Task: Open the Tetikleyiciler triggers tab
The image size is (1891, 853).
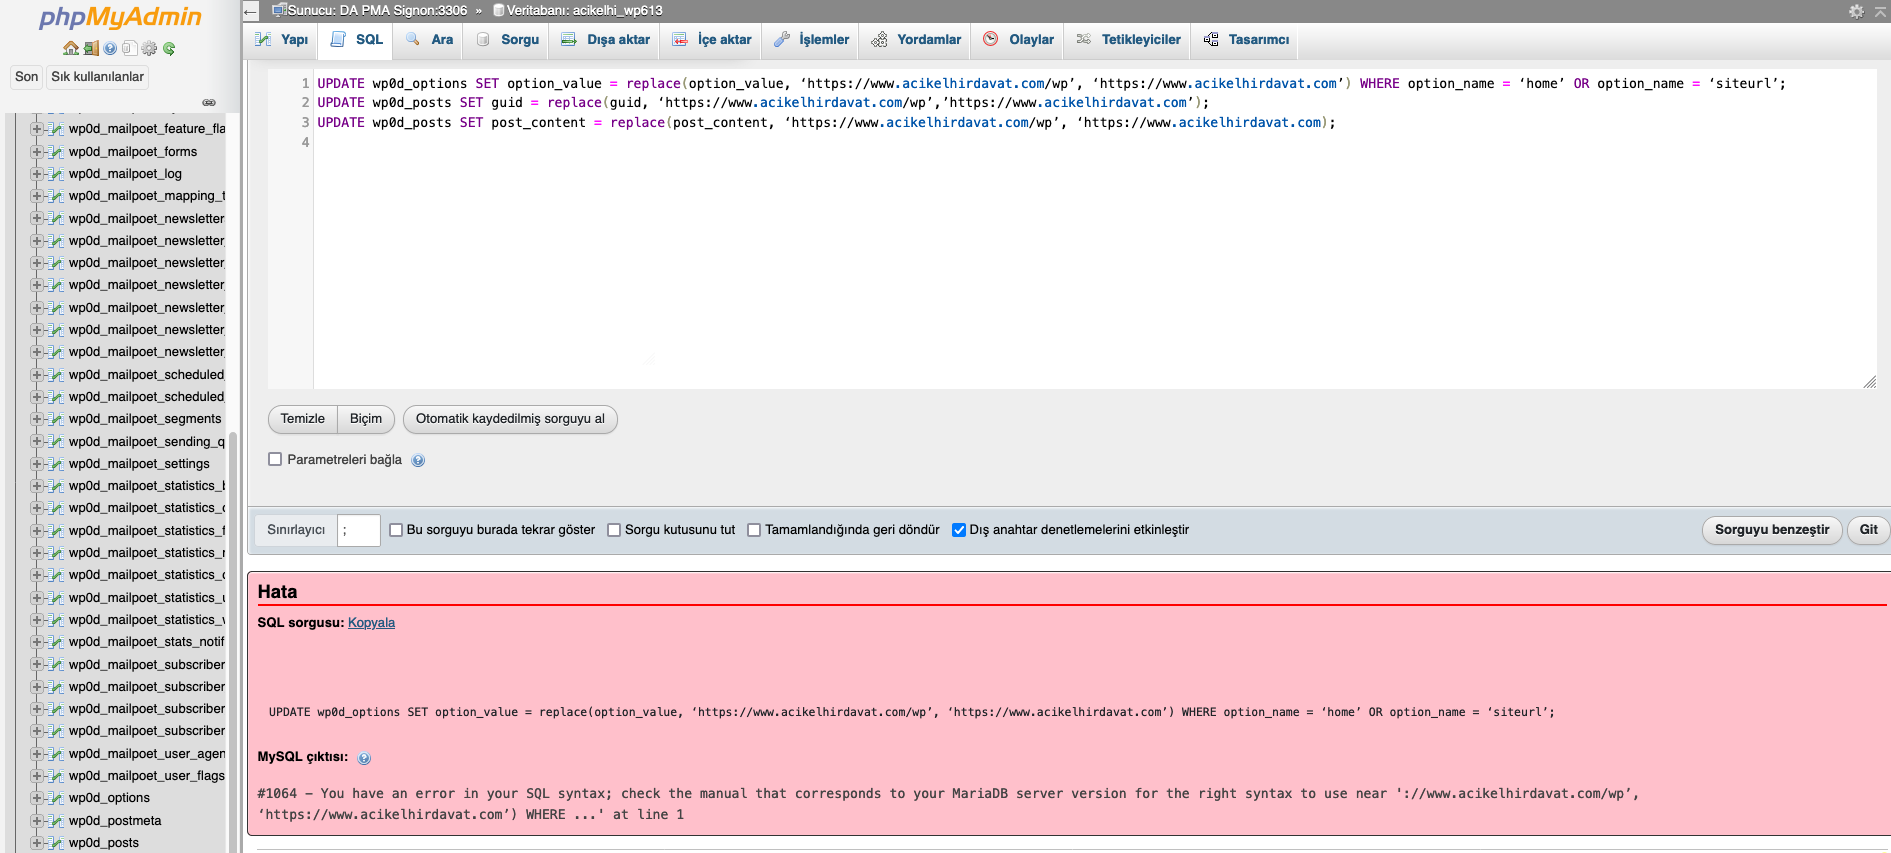Action: 1128,40
